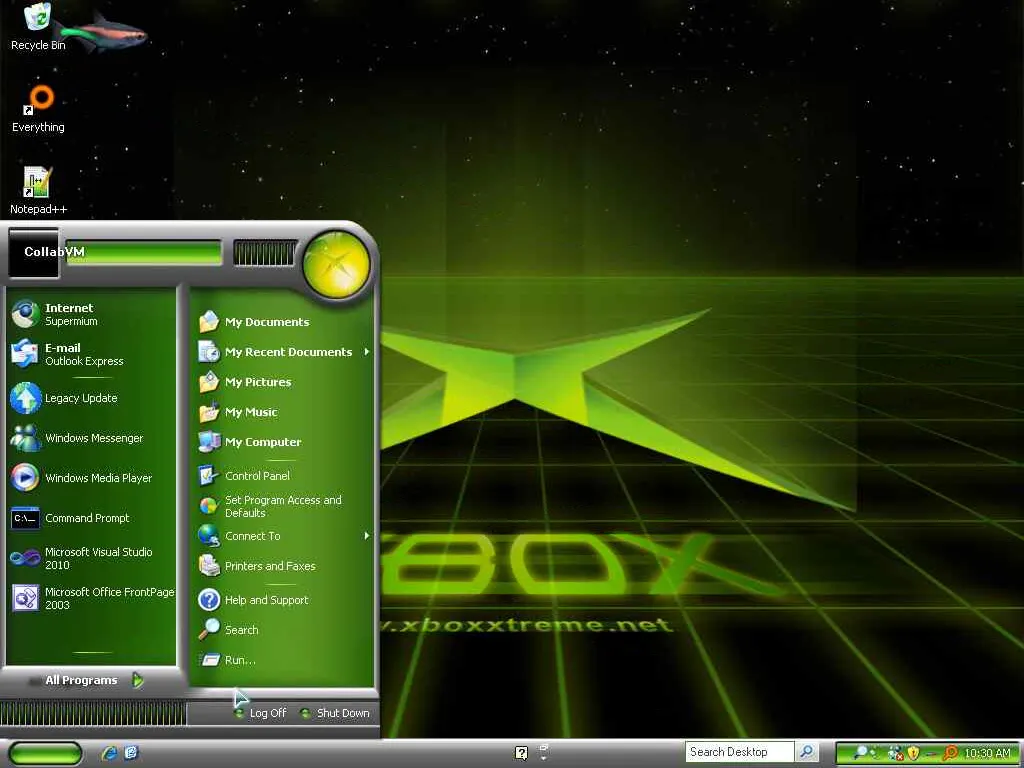Image resolution: width=1024 pixels, height=768 pixels.
Task: Launch Legacy Update
Action: click(x=91, y=398)
